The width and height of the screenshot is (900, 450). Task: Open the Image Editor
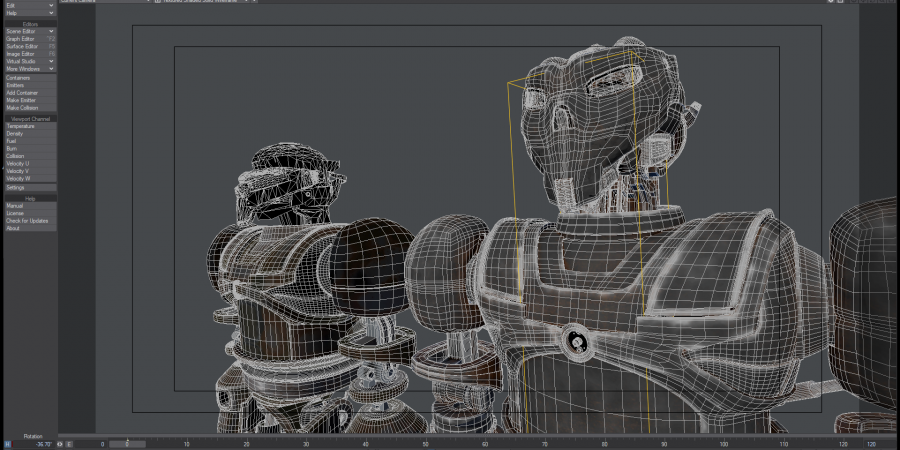[x=30, y=53]
